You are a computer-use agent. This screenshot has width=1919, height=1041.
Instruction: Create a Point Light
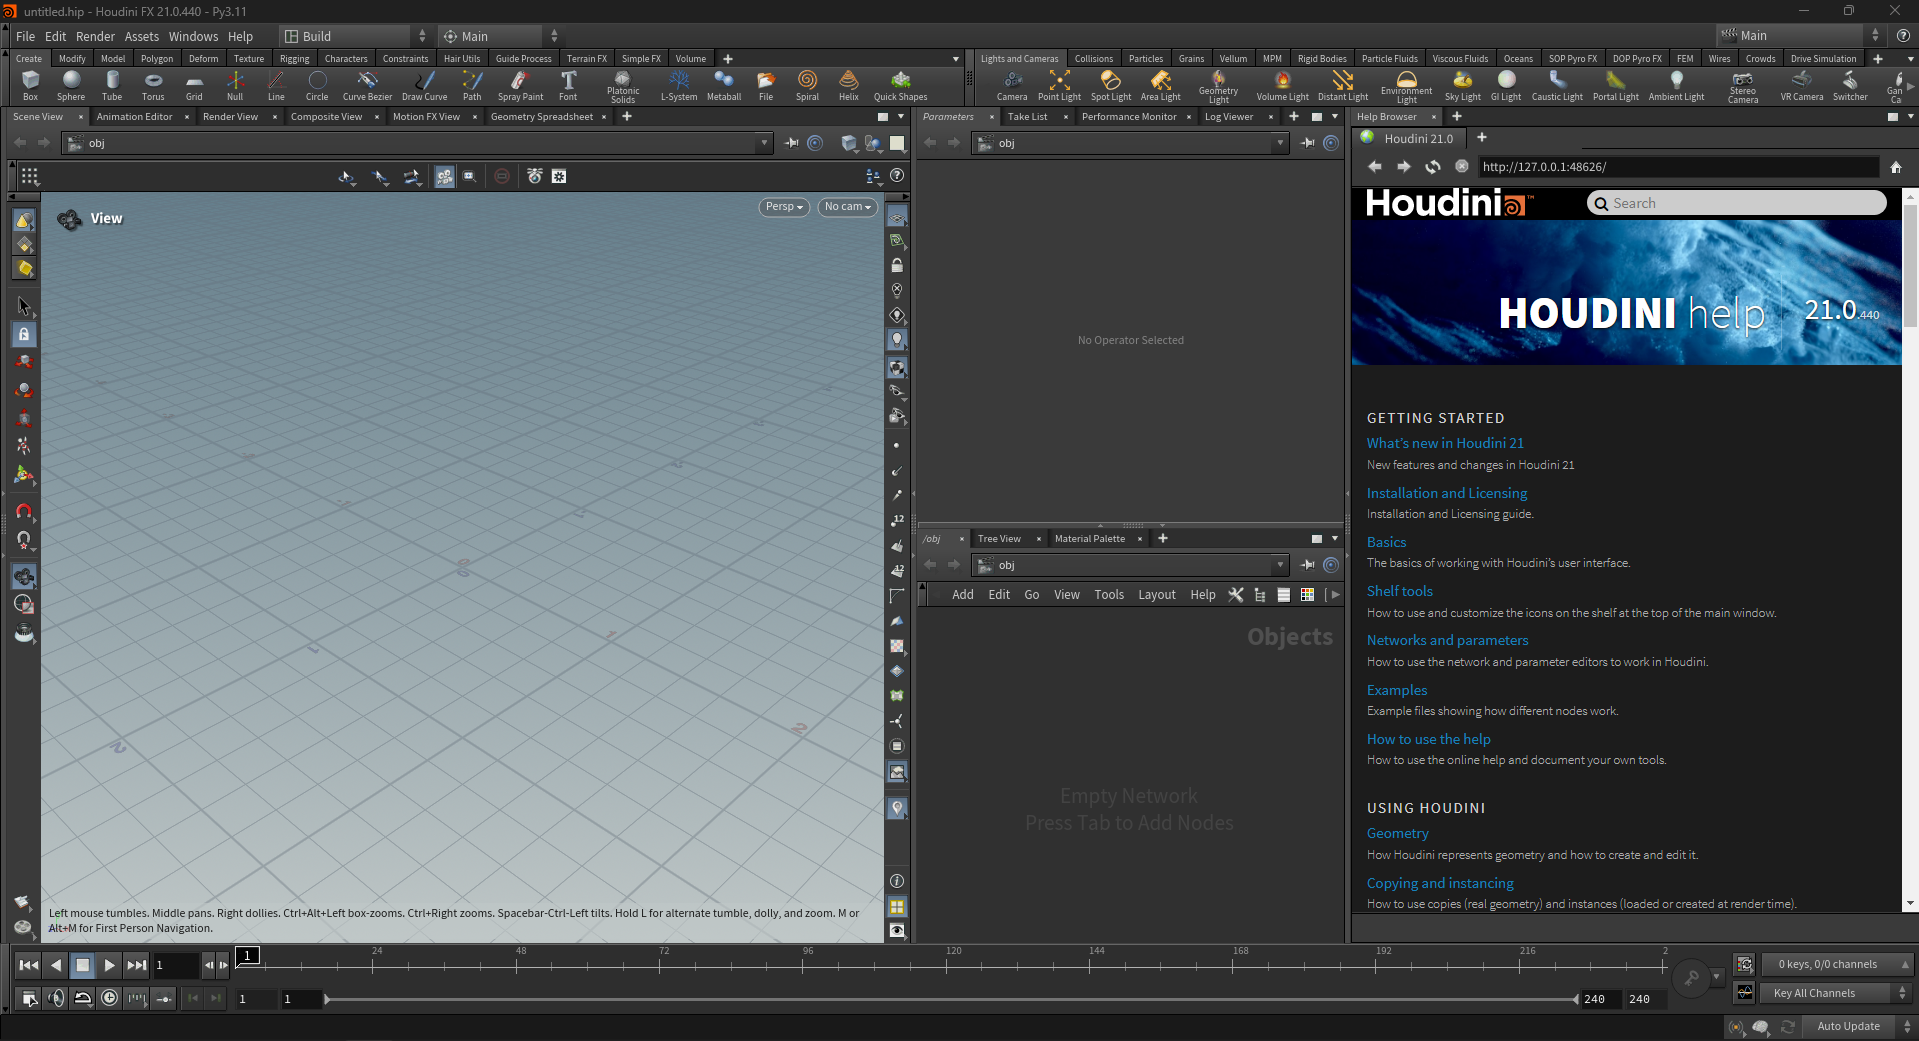pyautogui.click(x=1059, y=85)
